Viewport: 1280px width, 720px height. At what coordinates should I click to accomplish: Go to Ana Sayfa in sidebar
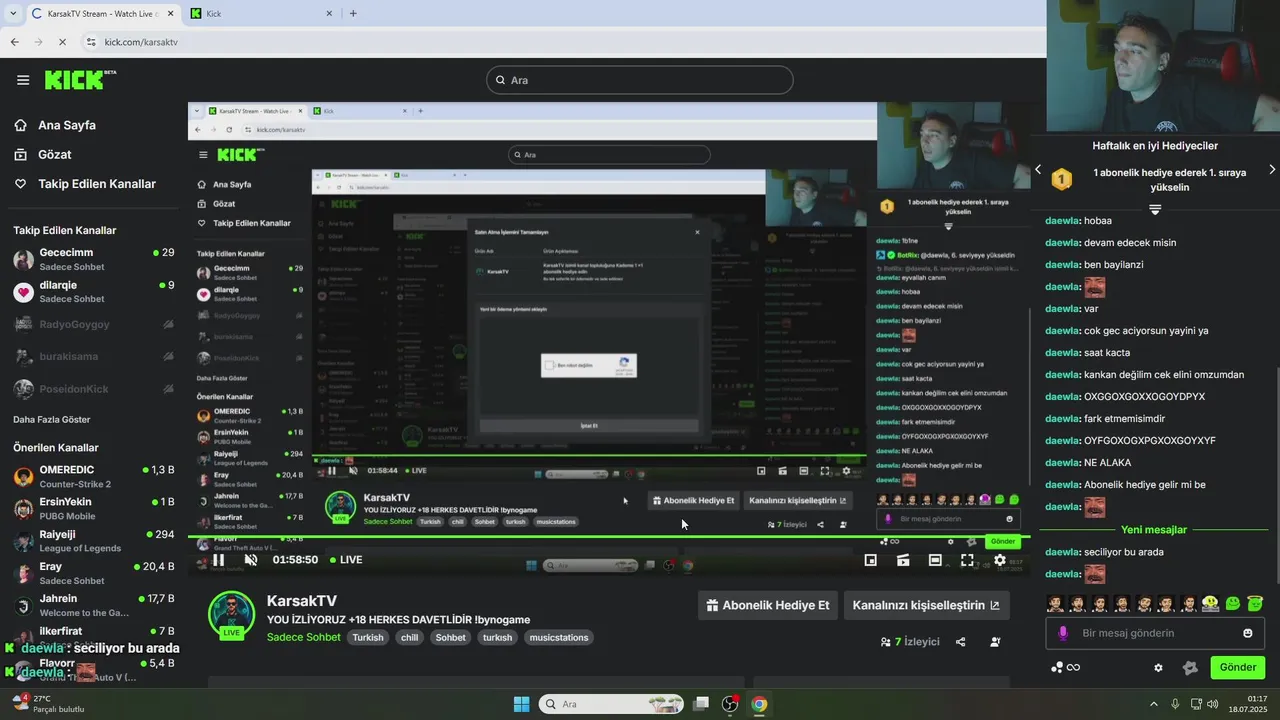click(x=66, y=125)
